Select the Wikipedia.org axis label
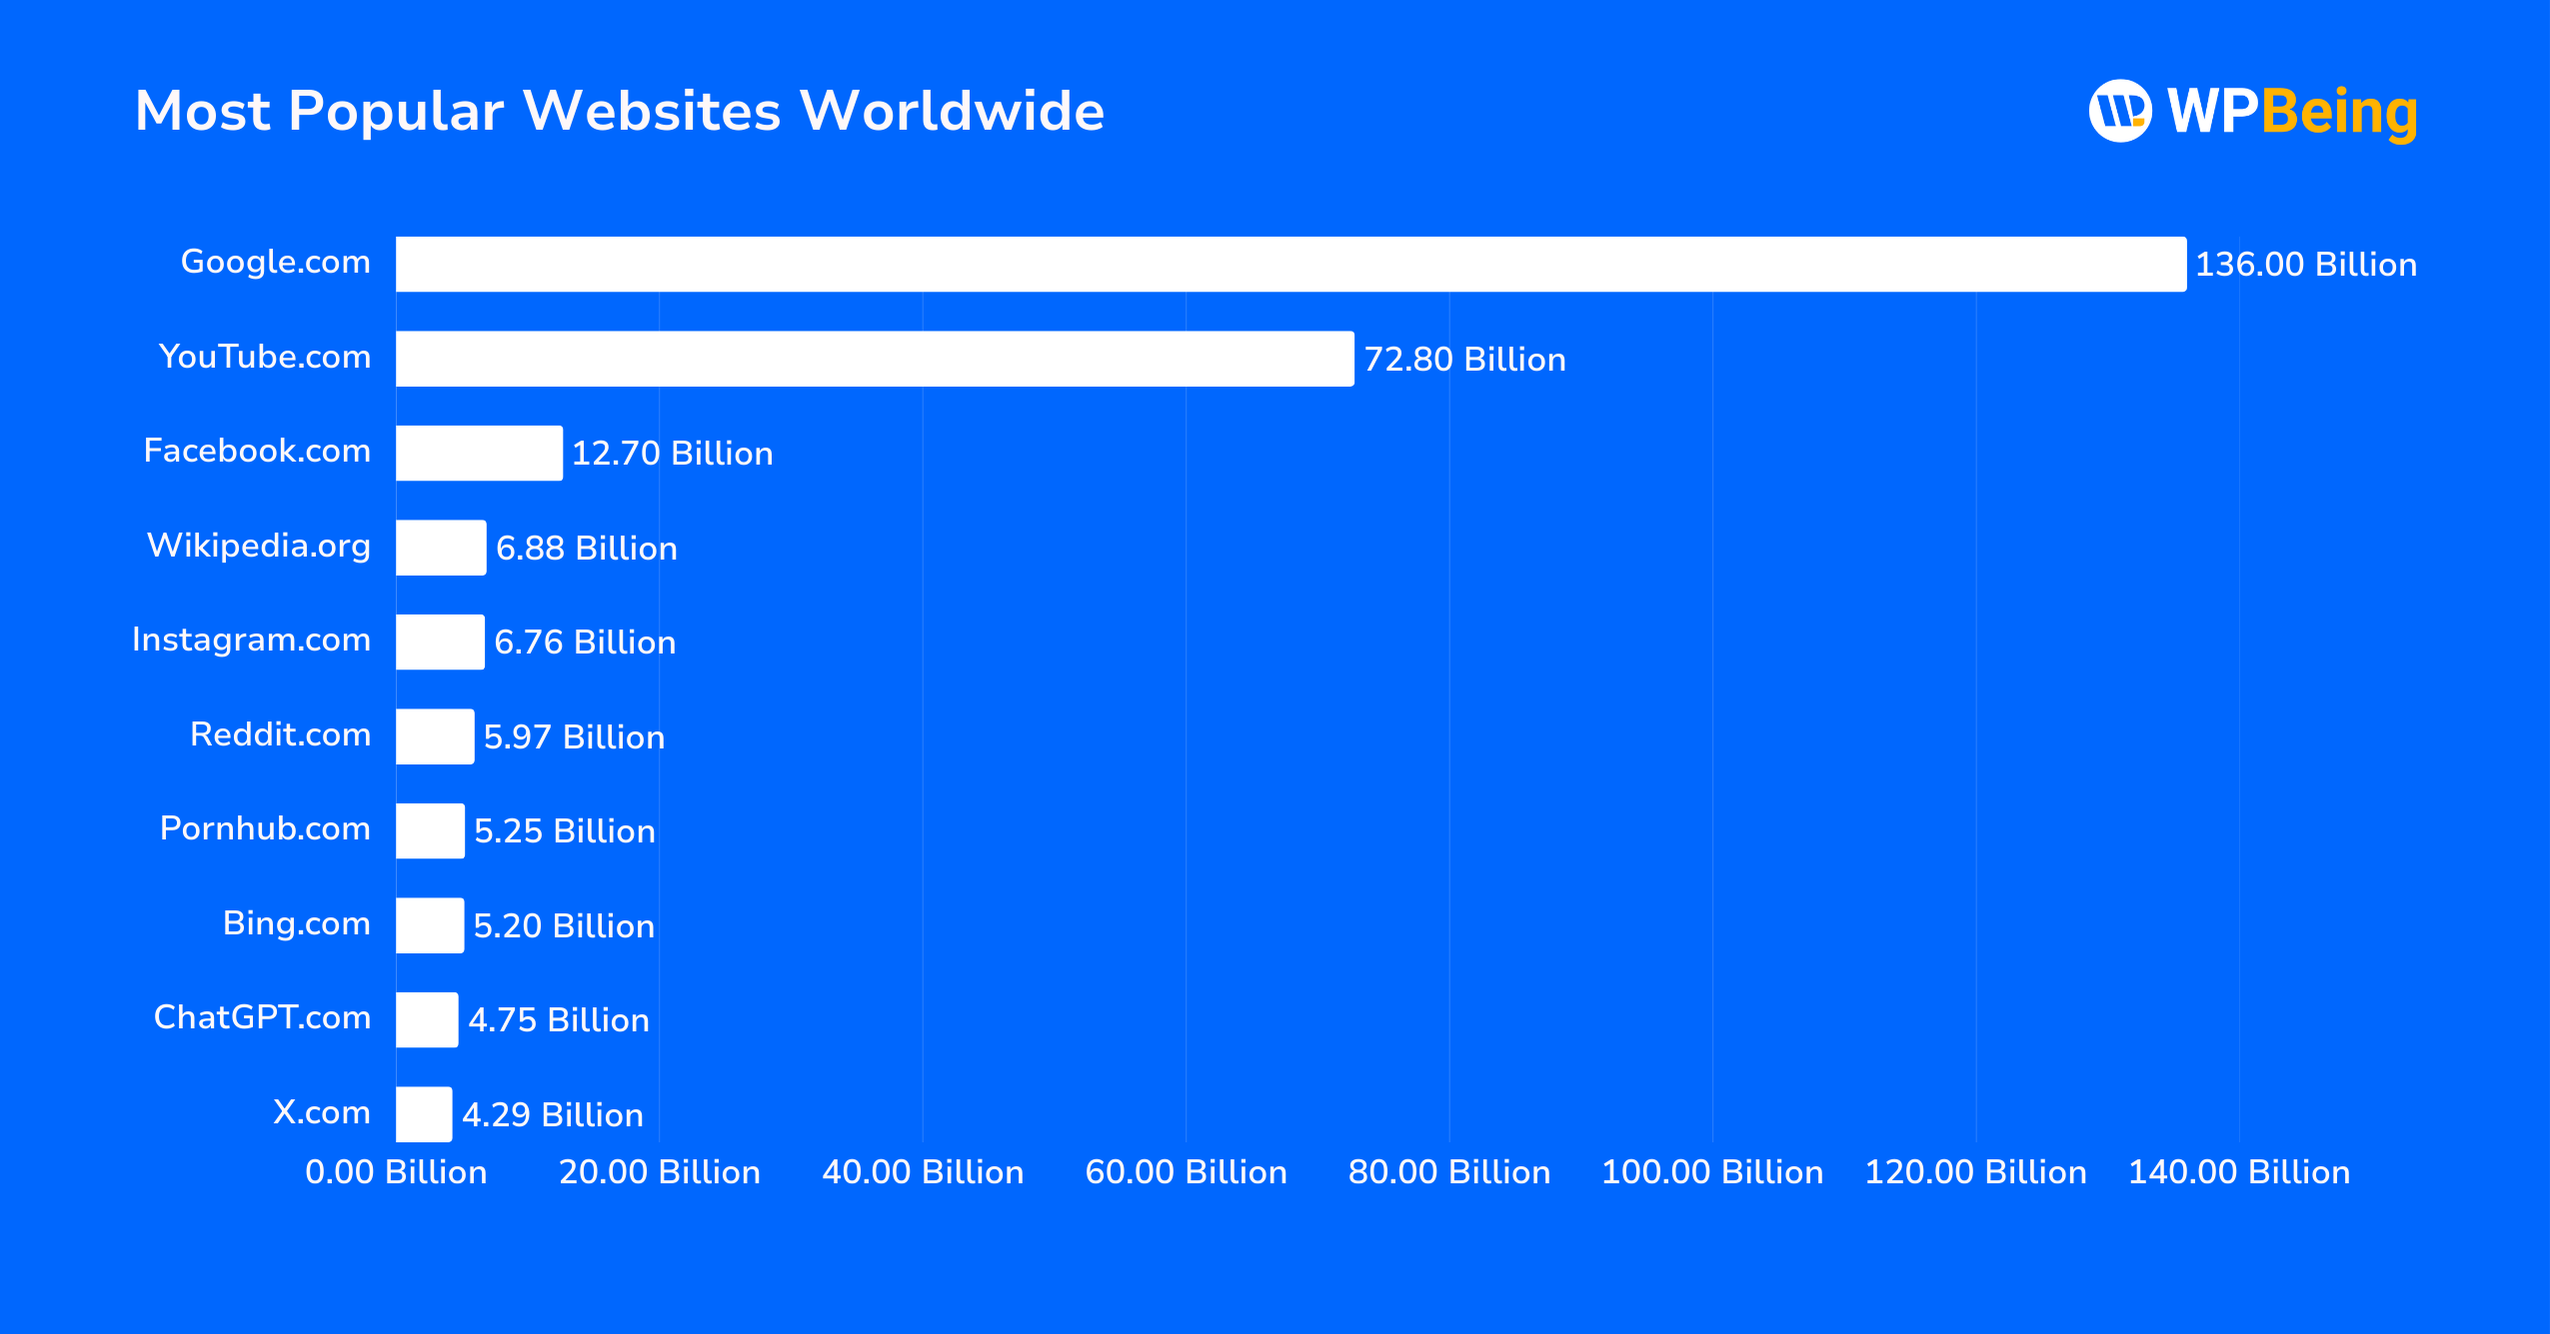Screen dimensions: 2550x1334 pyautogui.click(x=259, y=546)
